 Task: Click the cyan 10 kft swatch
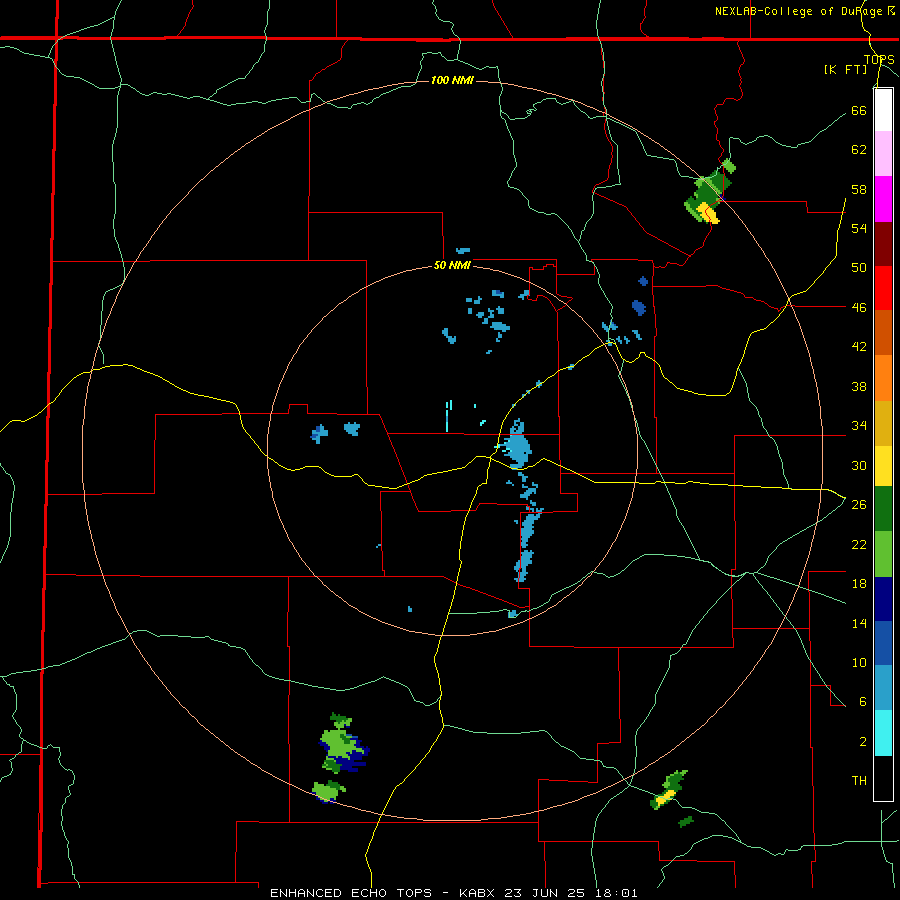[883, 733]
